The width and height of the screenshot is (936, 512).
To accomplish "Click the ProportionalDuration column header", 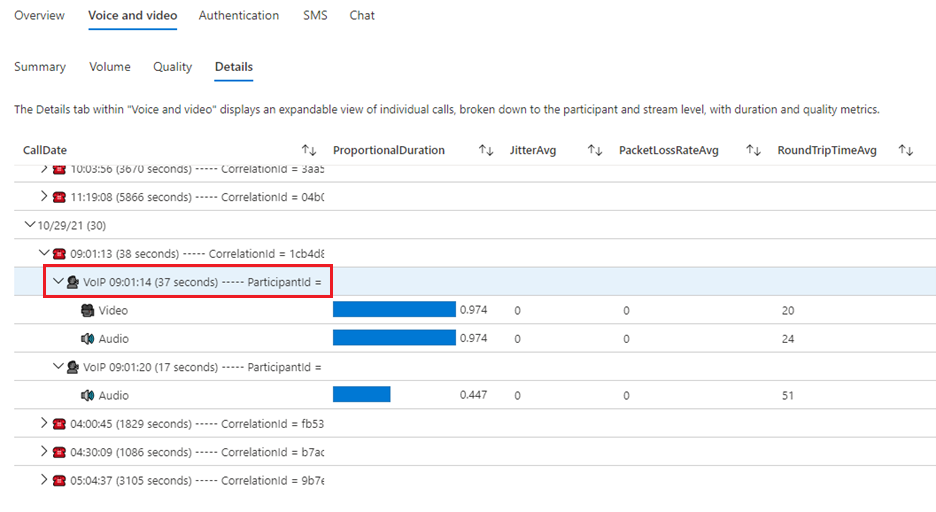I will coord(389,150).
